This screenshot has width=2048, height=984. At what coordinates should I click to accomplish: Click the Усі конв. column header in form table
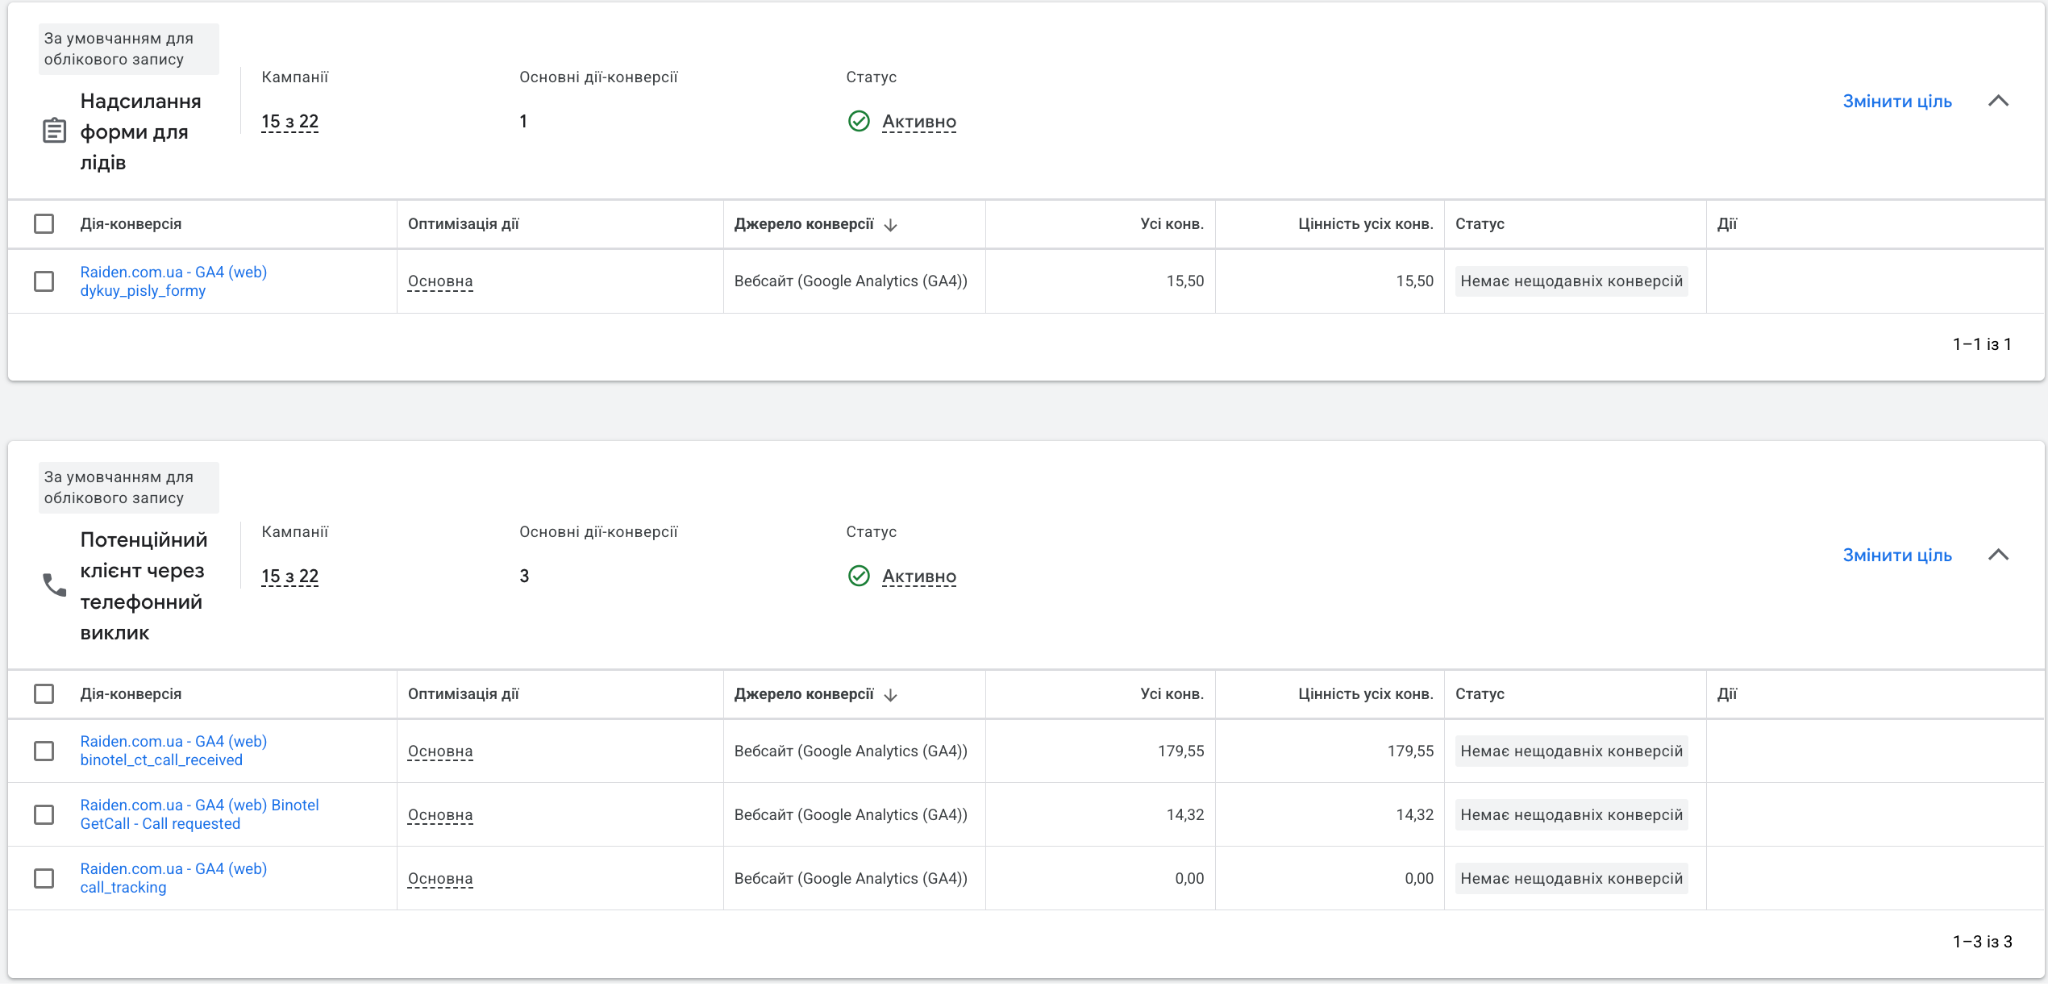[x=1172, y=224]
